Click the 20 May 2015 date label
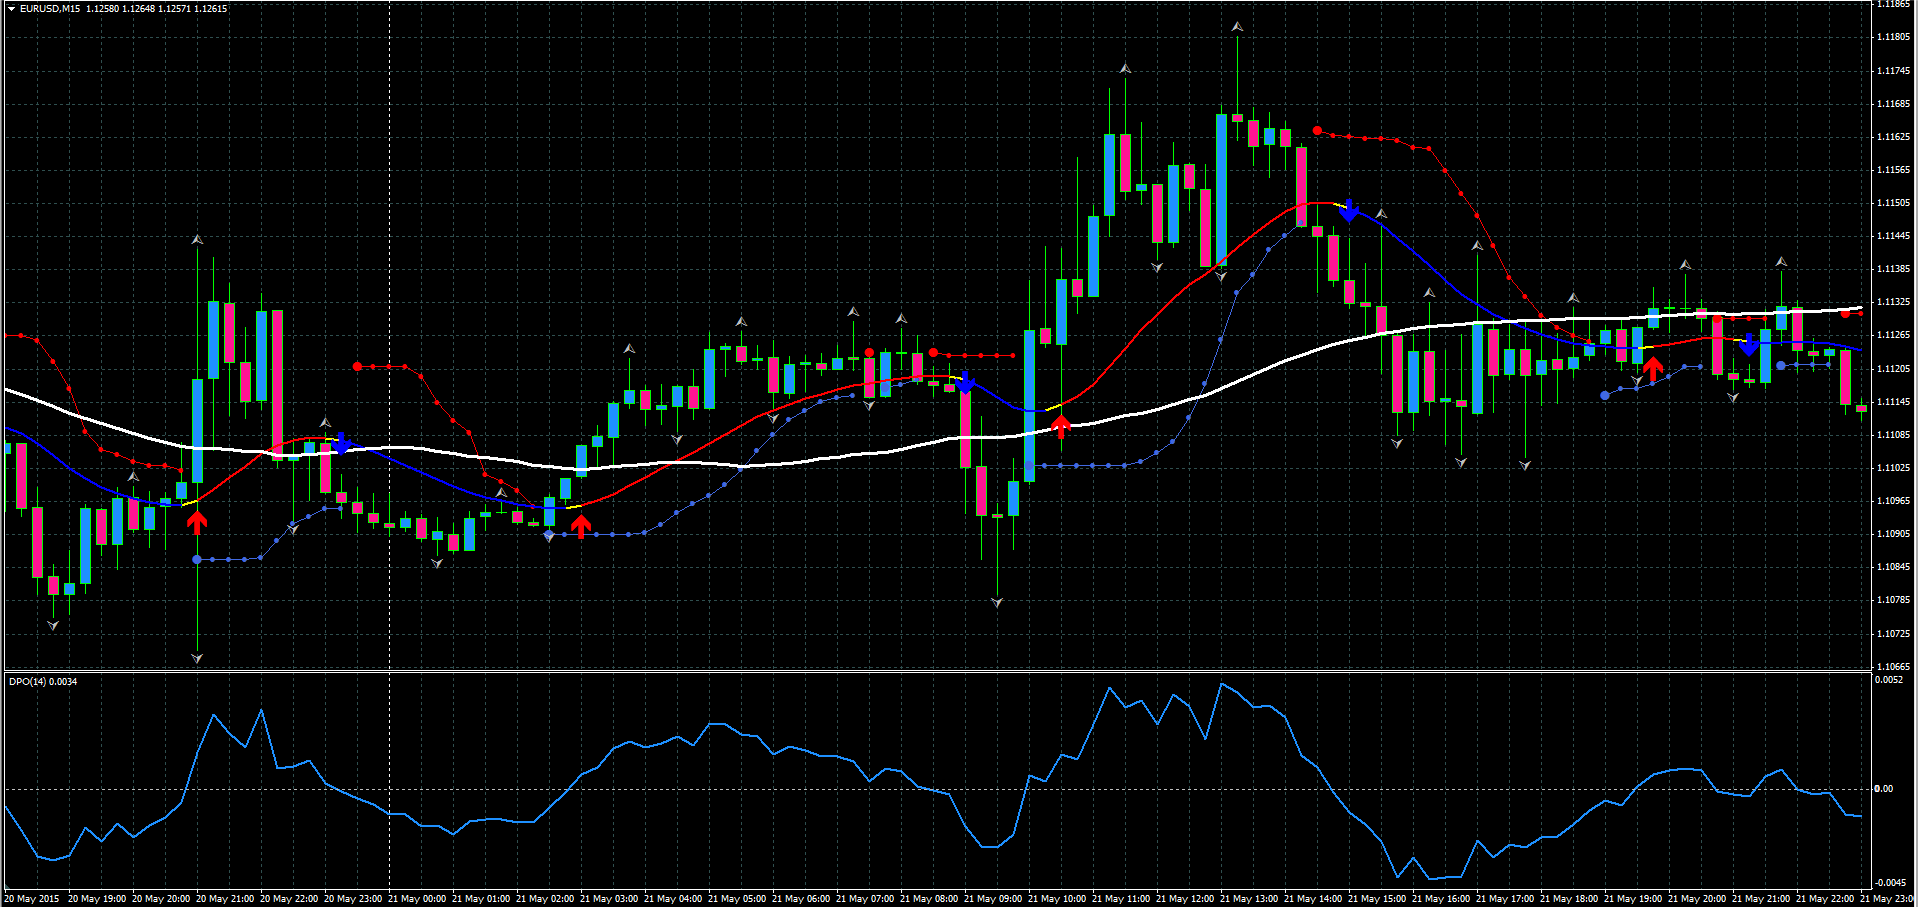Image resolution: width=1918 pixels, height=907 pixels. pos(32,899)
